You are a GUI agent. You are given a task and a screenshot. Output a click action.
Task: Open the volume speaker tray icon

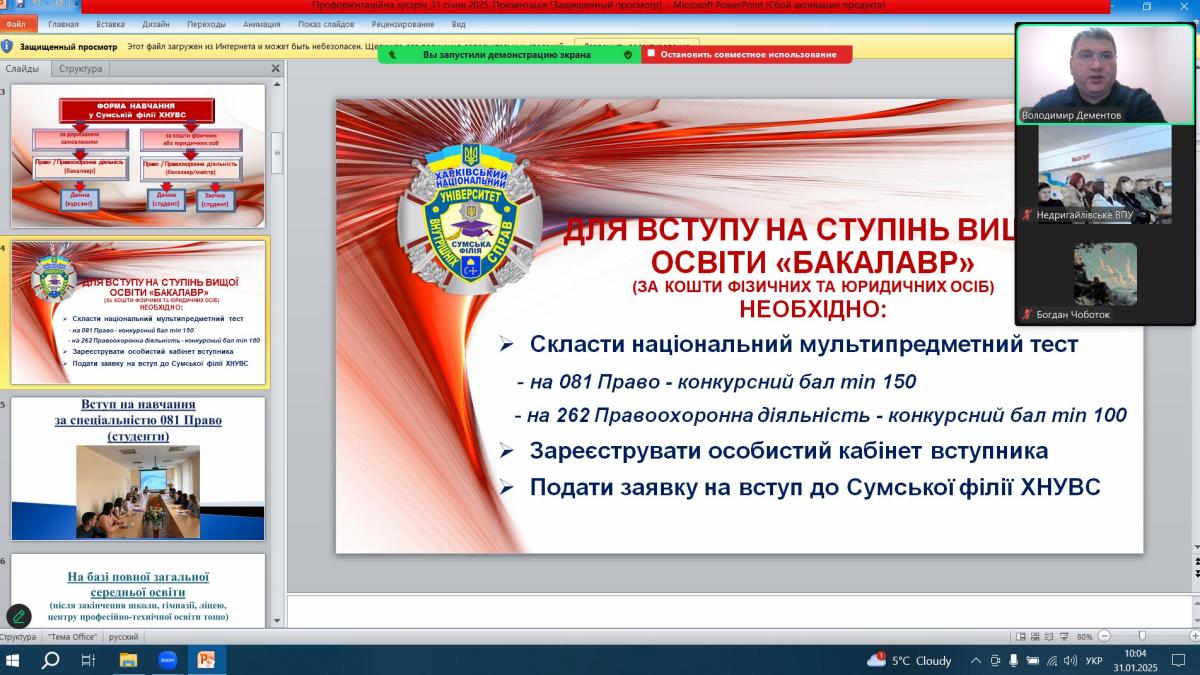pyautogui.click(x=1070, y=660)
